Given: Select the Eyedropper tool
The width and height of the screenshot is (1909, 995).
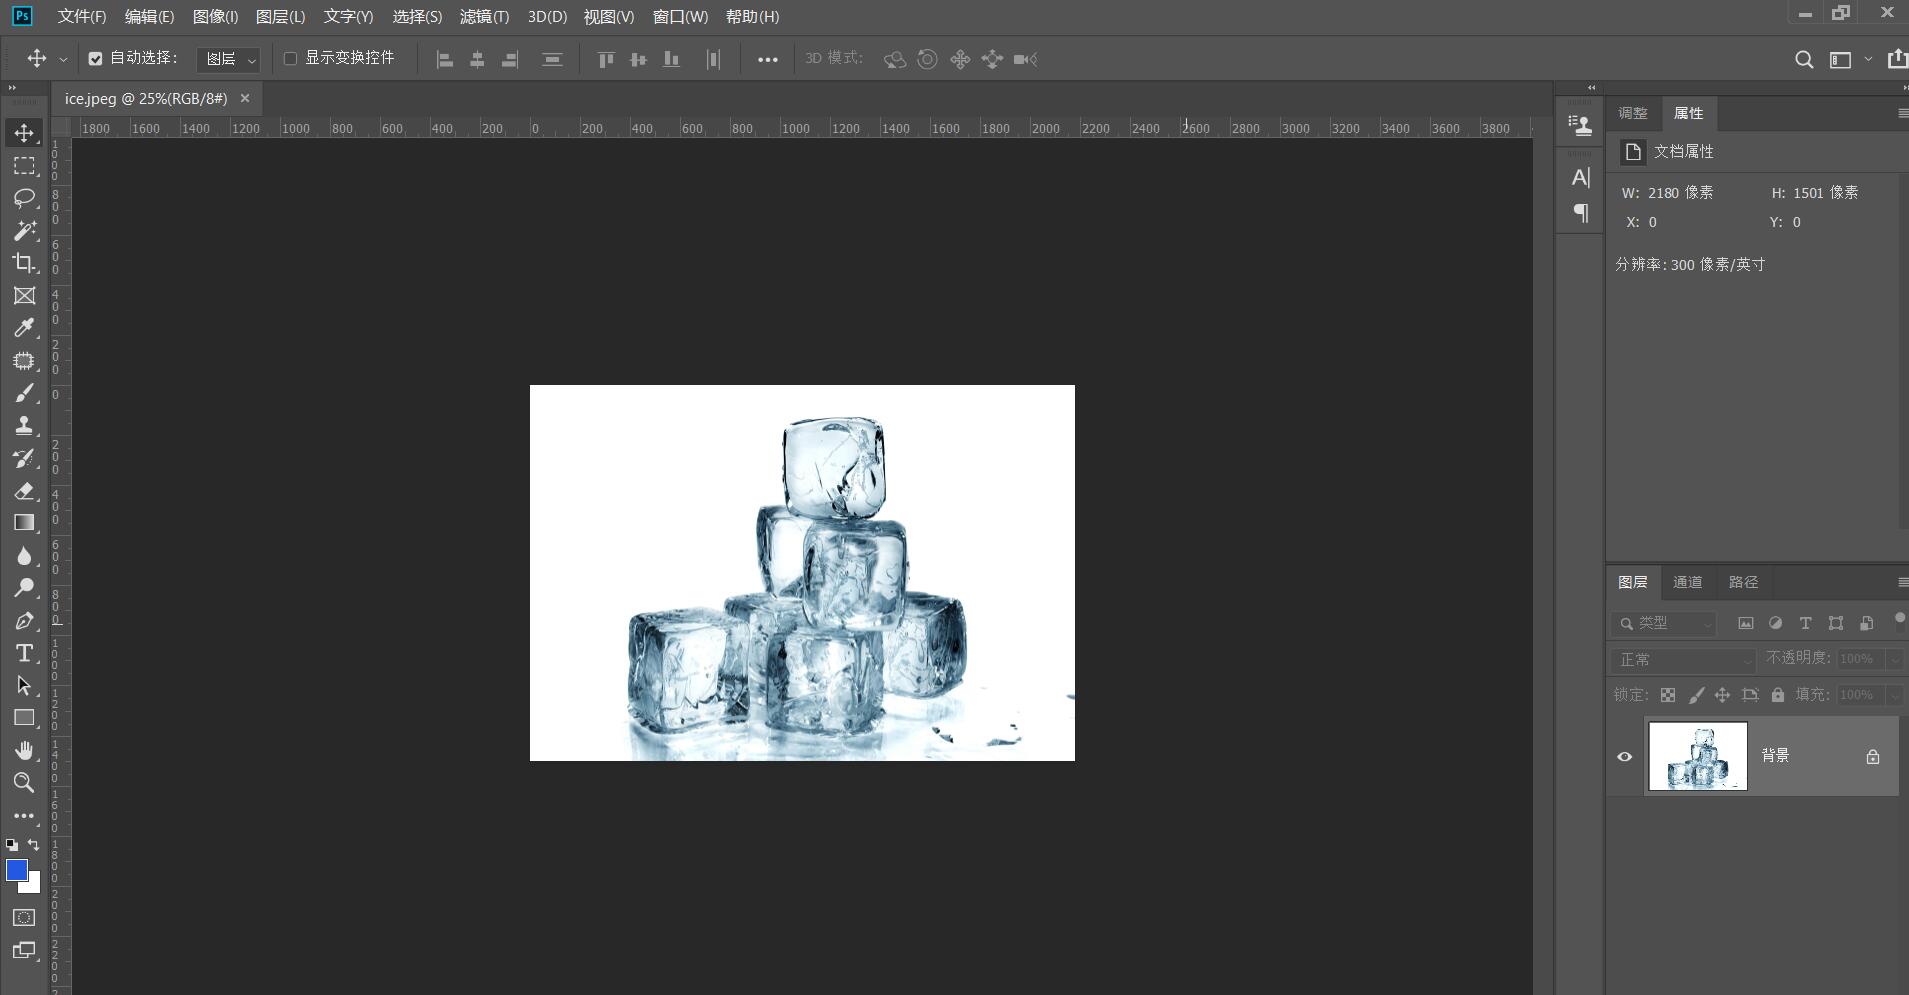Looking at the screenshot, I should coord(24,328).
